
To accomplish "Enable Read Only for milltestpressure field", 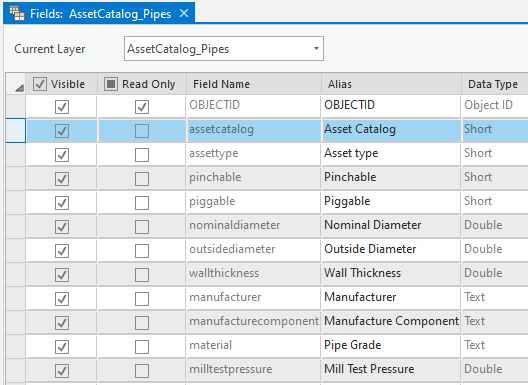I will [x=142, y=371].
